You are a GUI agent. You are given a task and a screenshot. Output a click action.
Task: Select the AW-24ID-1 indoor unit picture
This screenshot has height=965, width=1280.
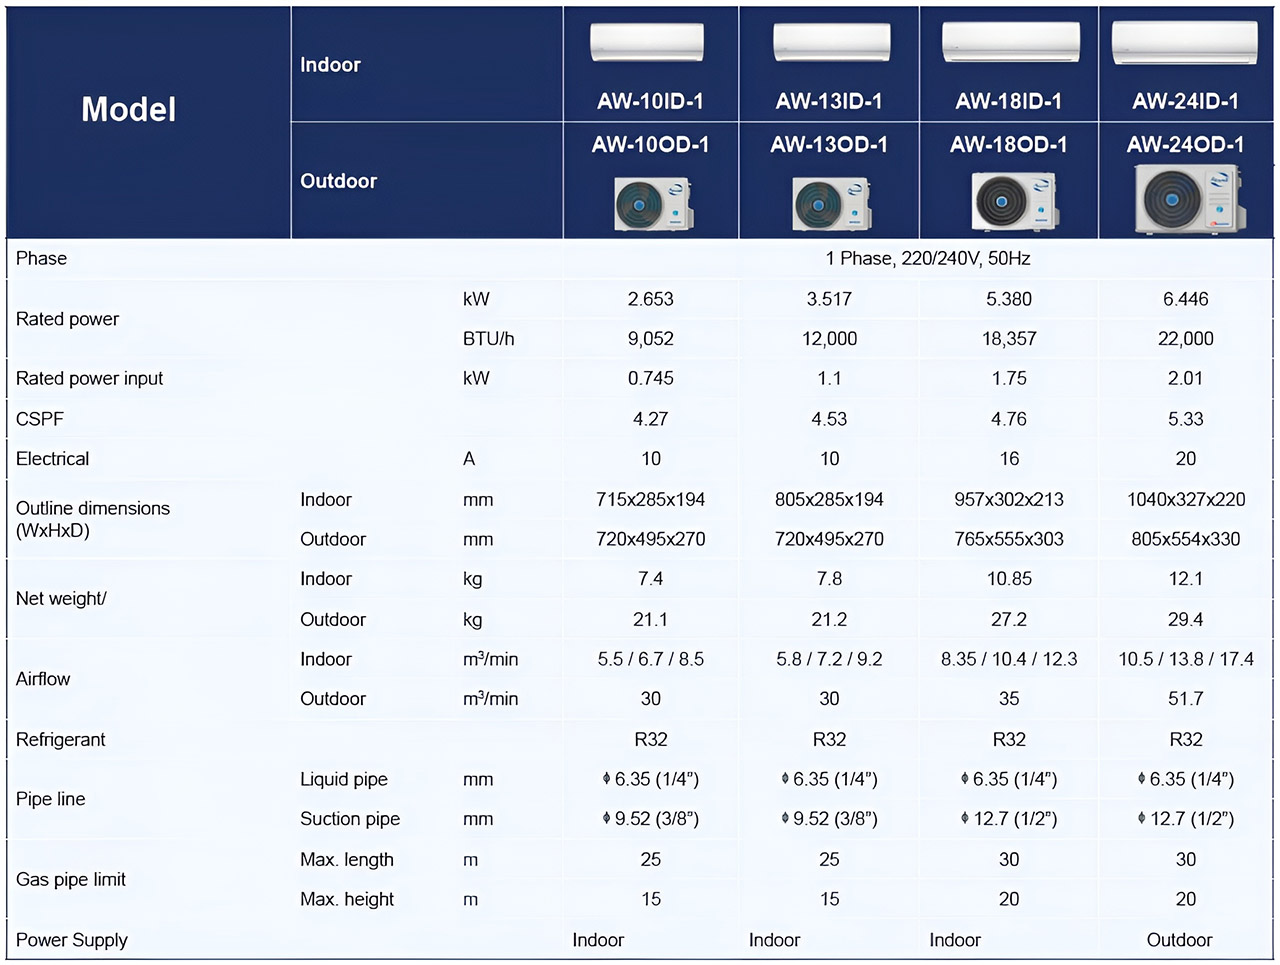1184,44
